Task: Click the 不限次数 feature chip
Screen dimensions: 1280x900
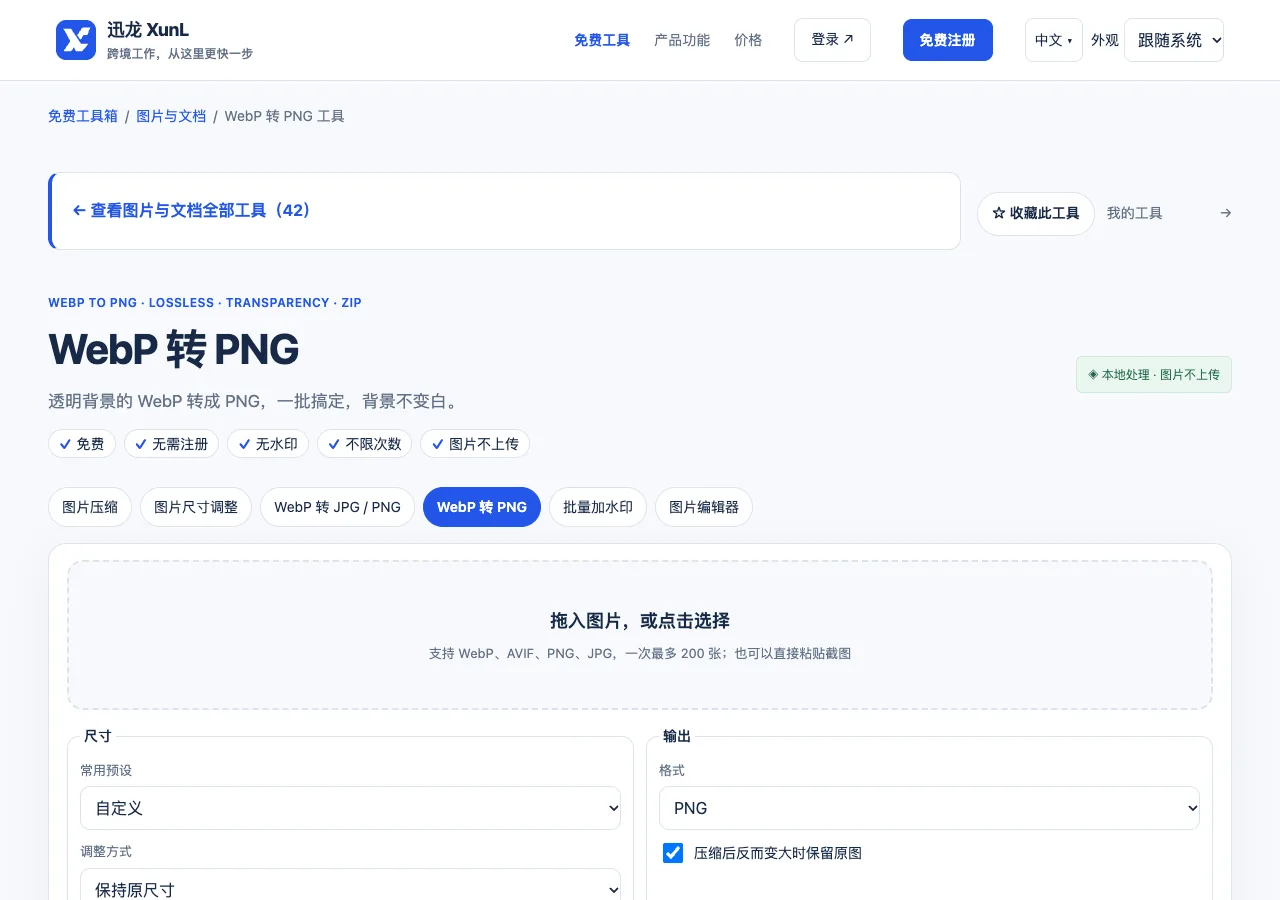Action: tap(365, 444)
